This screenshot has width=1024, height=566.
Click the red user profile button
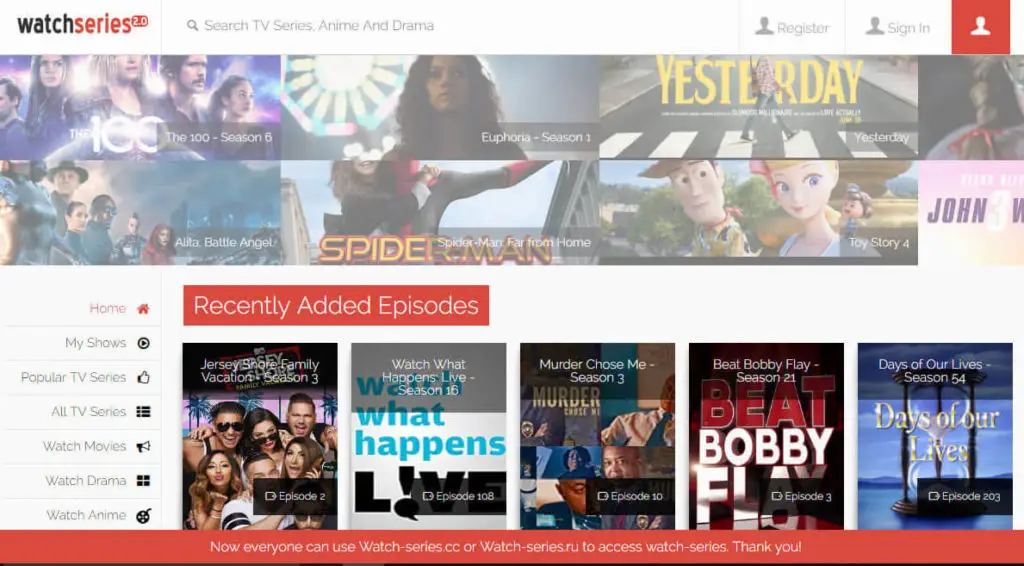click(x=980, y=27)
